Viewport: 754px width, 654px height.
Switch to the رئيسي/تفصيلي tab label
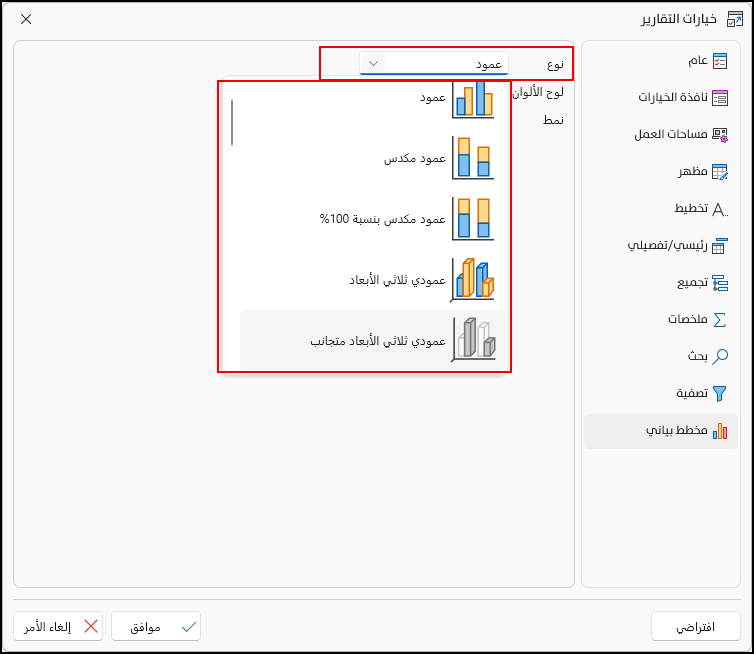(x=667, y=246)
